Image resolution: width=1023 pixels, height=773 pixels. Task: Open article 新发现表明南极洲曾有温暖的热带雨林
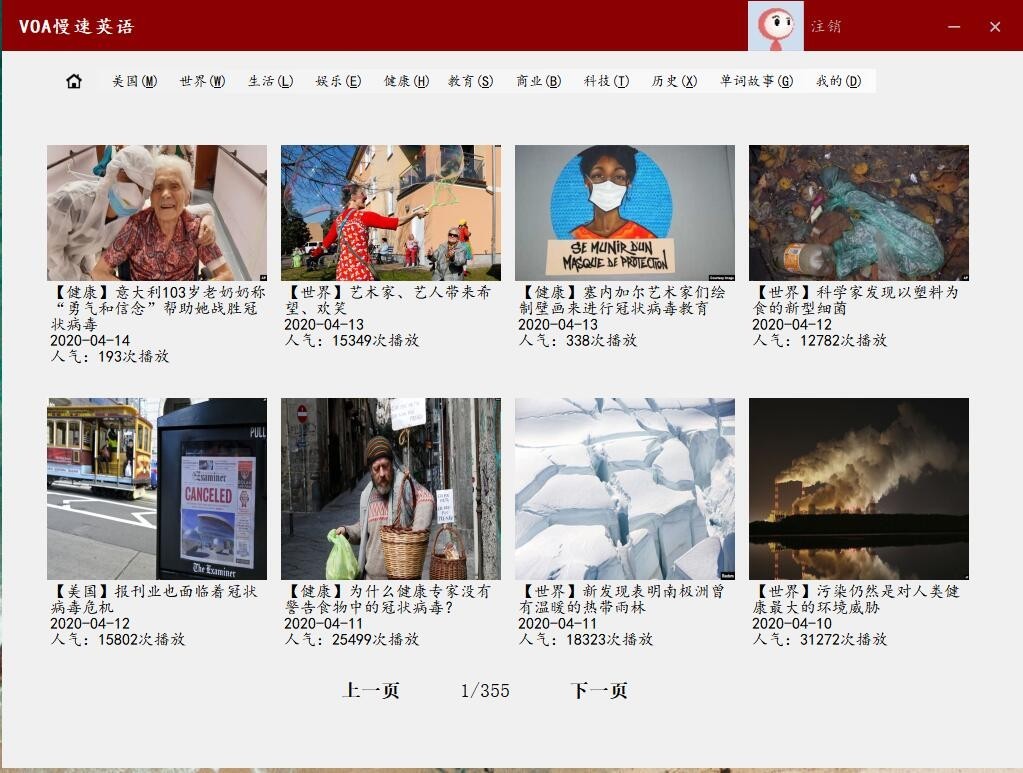(x=622, y=599)
